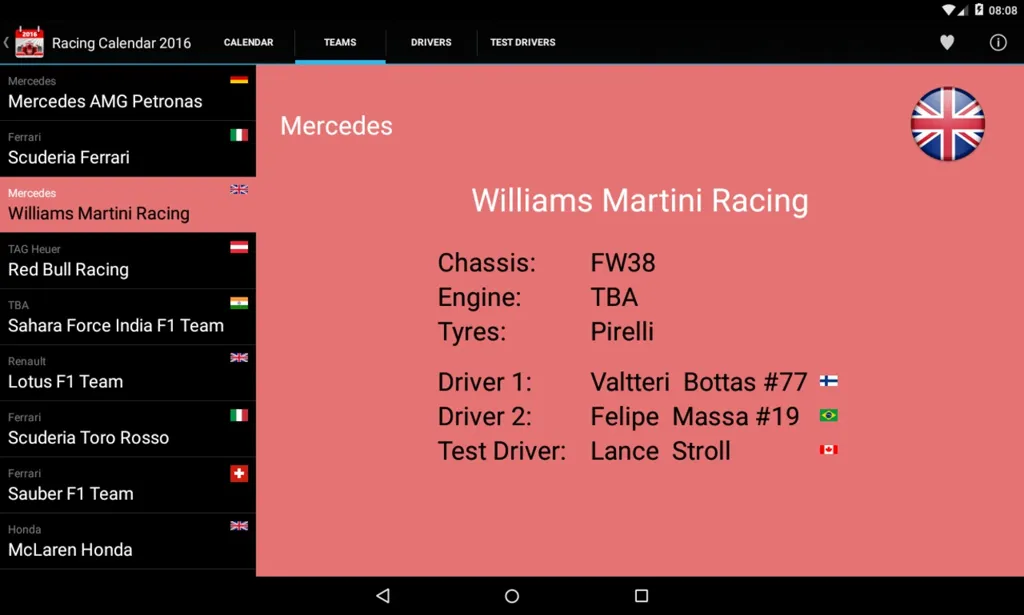The height and width of the screenshot is (615, 1024).
Task: Click the engine value TBA
Action: point(614,298)
